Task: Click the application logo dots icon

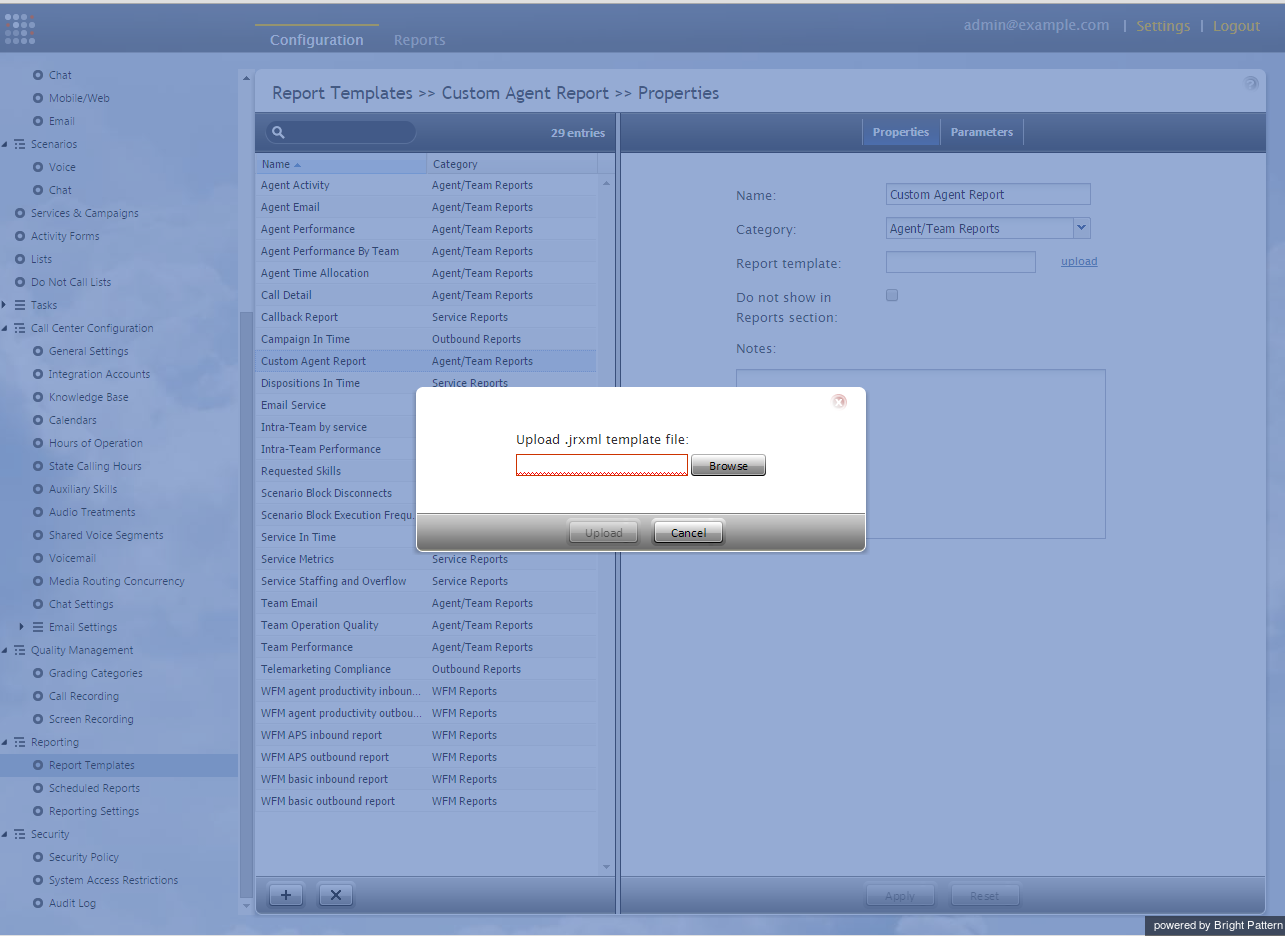Action: pos(20,28)
